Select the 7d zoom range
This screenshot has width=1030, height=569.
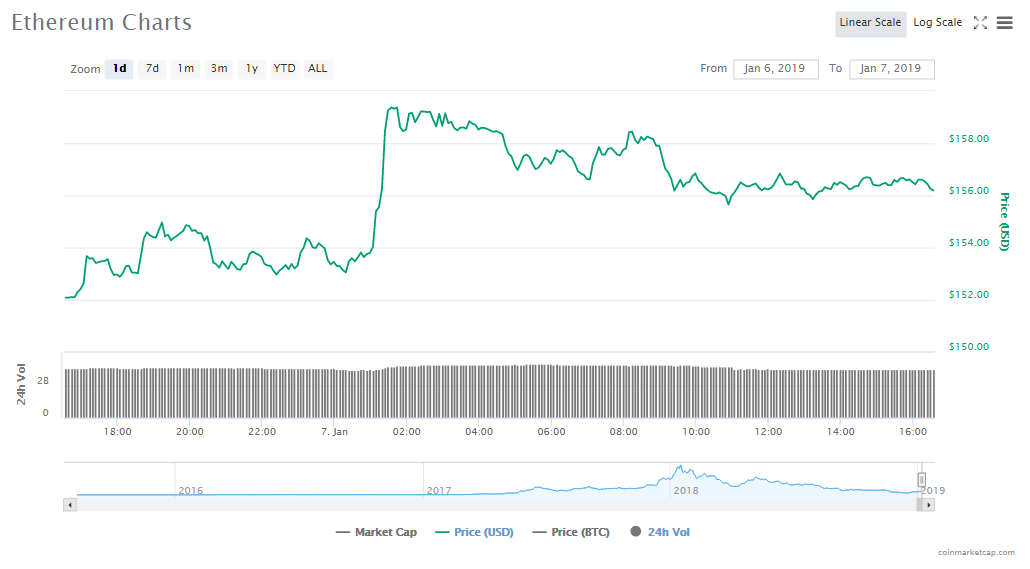152,69
